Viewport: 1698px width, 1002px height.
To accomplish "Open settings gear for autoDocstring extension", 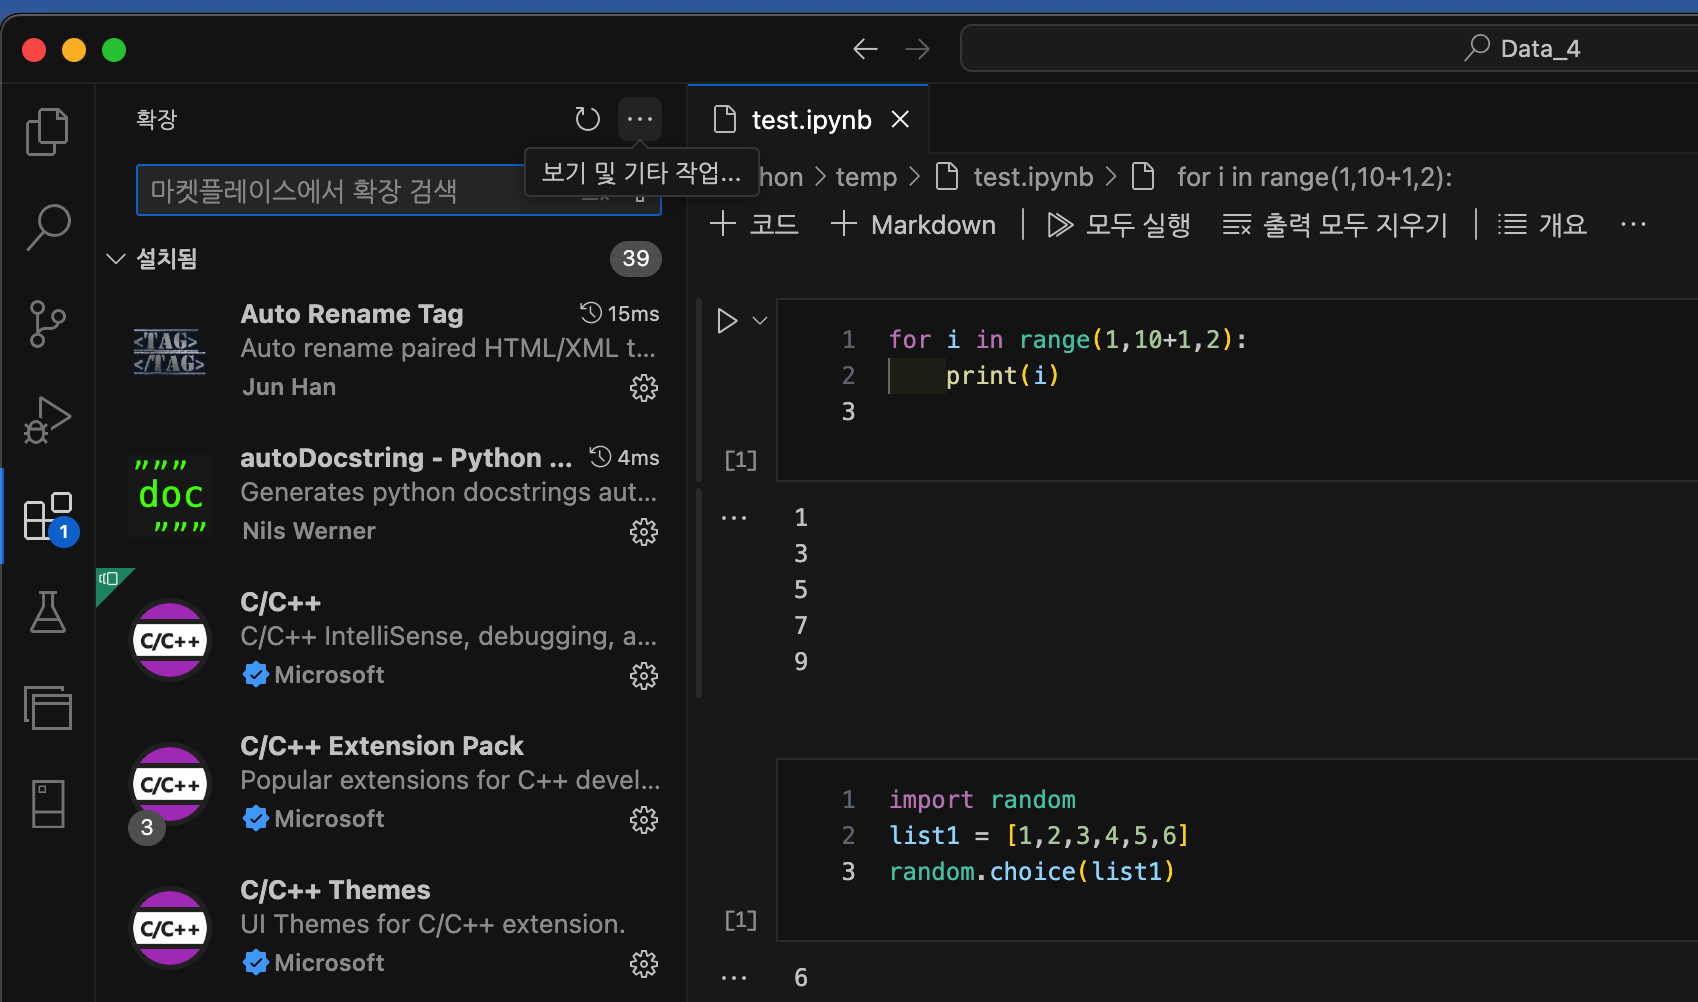I will (x=644, y=532).
